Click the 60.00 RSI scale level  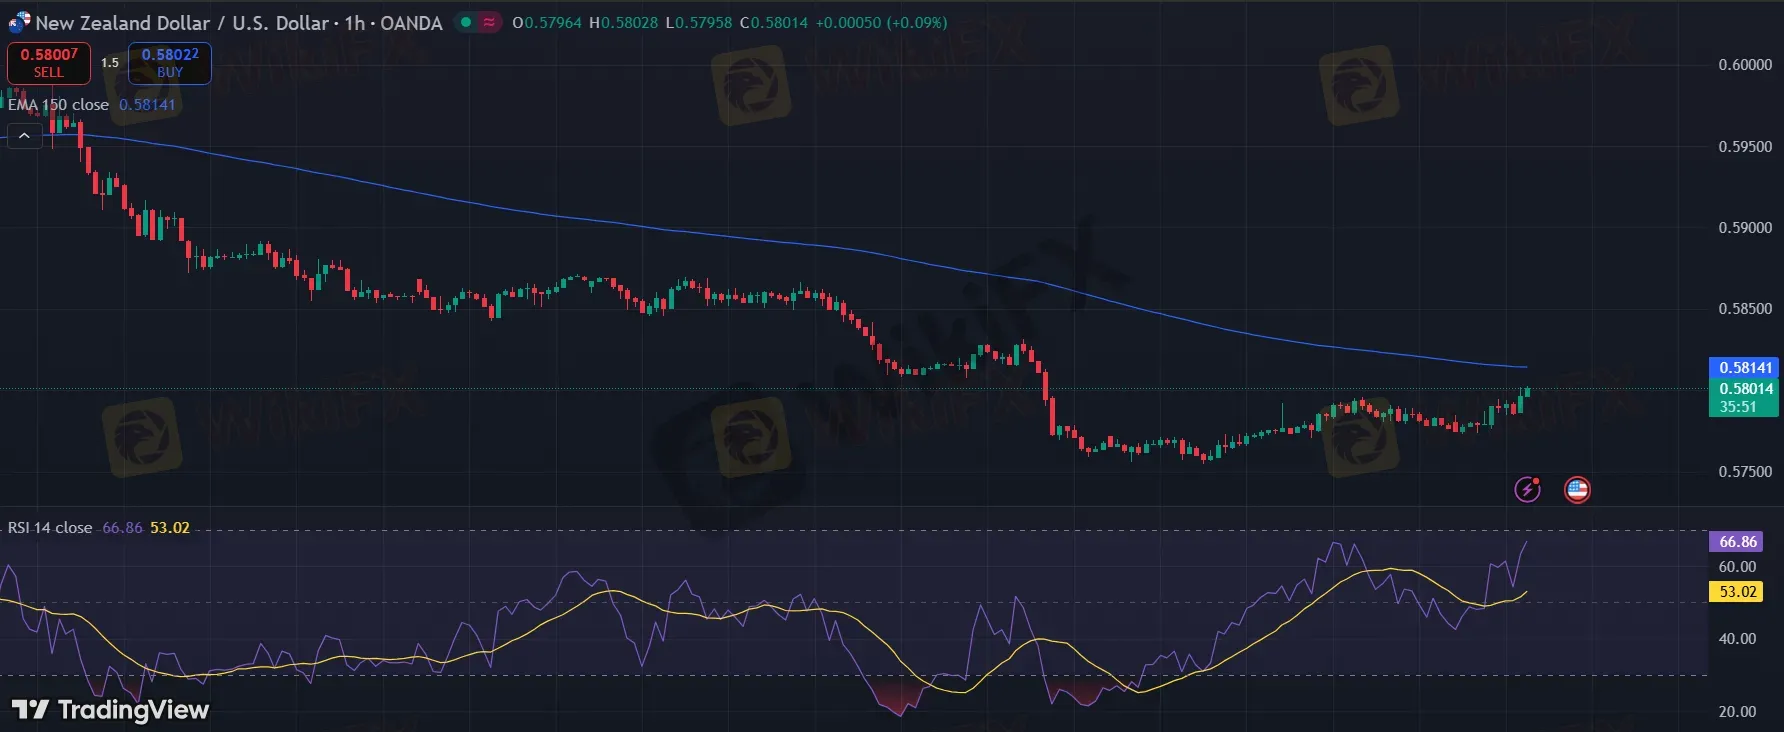click(x=1737, y=567)
